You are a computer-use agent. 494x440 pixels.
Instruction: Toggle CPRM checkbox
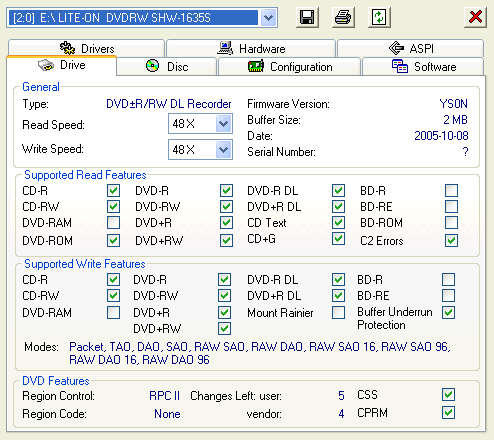coord(448,413)
